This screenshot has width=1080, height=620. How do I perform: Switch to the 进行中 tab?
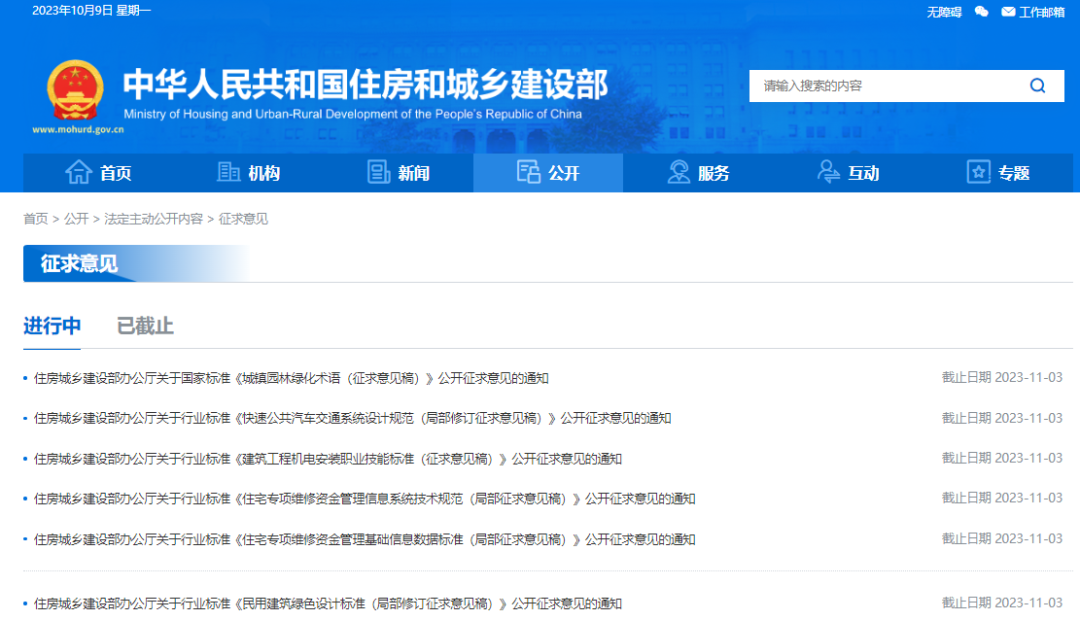coord(52,325)
